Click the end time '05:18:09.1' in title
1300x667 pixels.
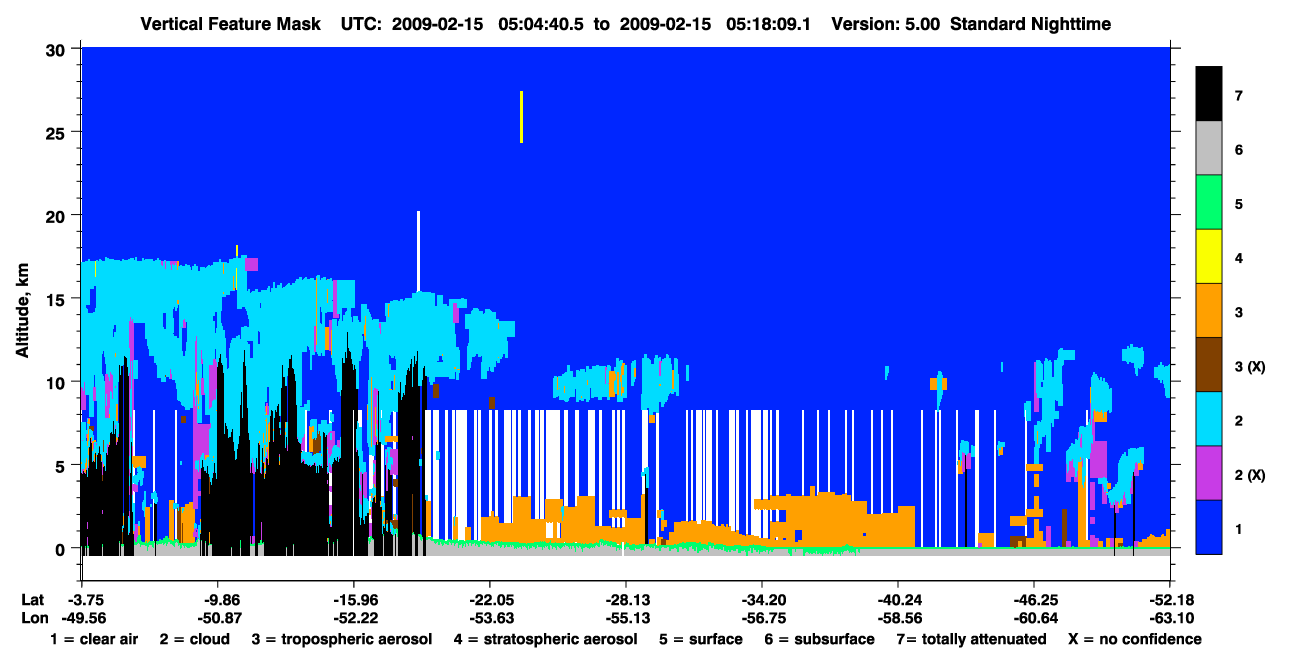[x=769, y=23]
